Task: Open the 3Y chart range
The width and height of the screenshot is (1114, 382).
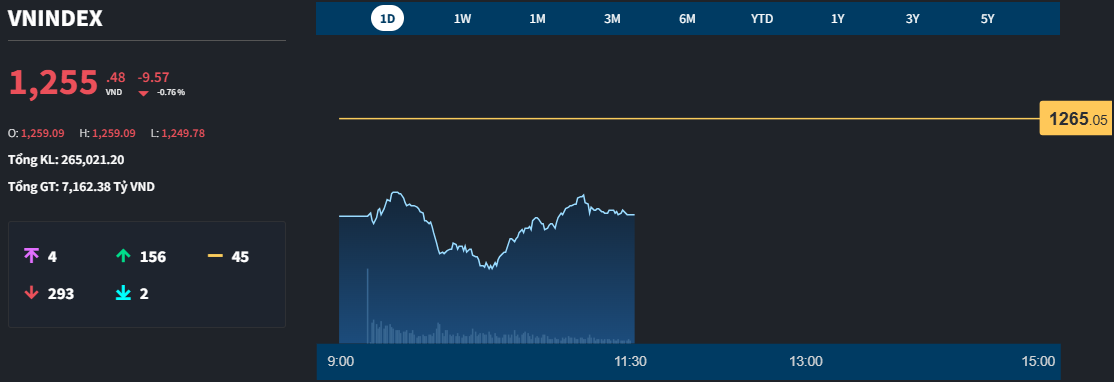Action: (912, 19)
